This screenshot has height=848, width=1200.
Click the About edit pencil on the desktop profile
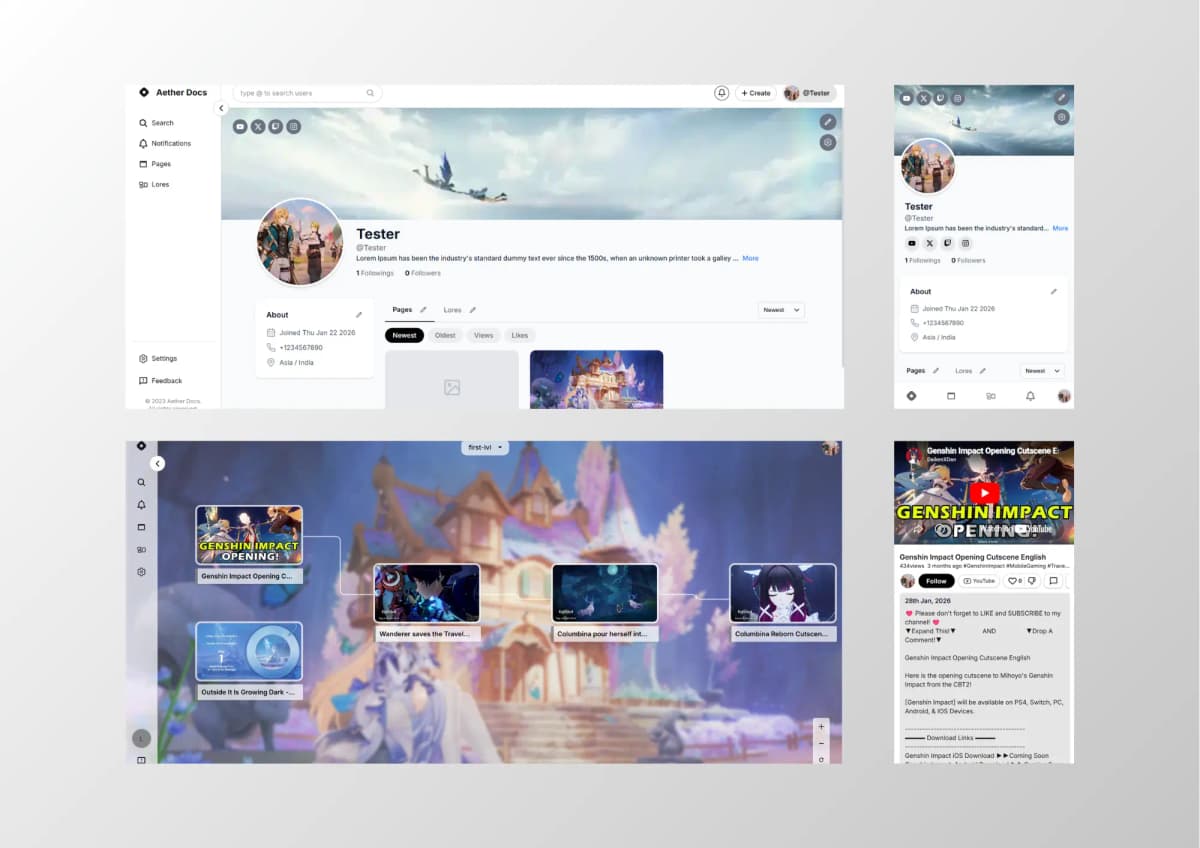pos(359,315)
